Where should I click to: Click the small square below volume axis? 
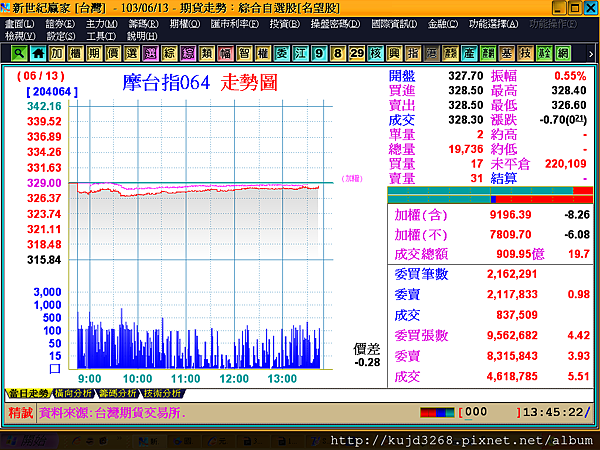pos(55,369)
